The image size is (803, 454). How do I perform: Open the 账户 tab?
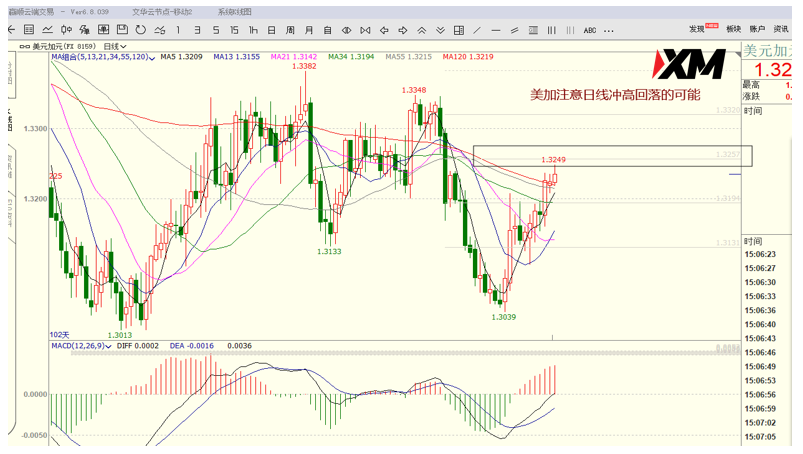click(757, 29)
